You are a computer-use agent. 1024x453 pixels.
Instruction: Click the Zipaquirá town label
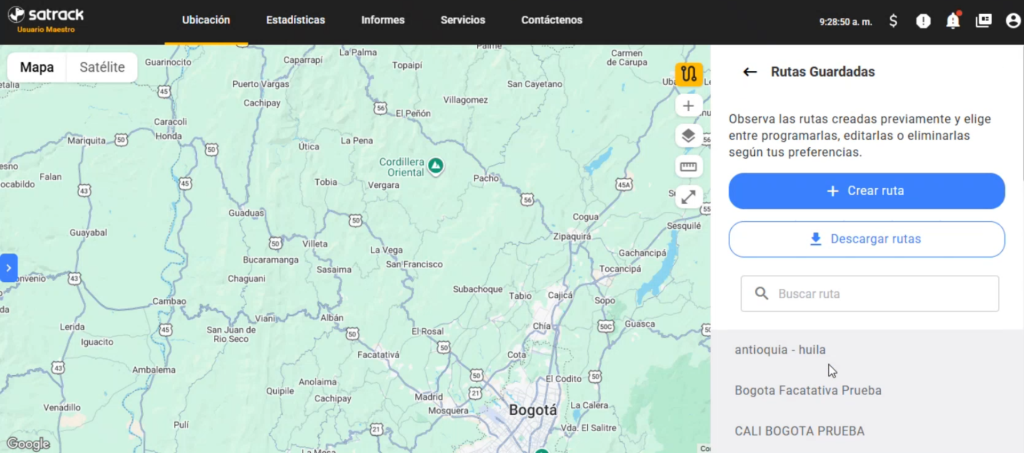[572, 236]
